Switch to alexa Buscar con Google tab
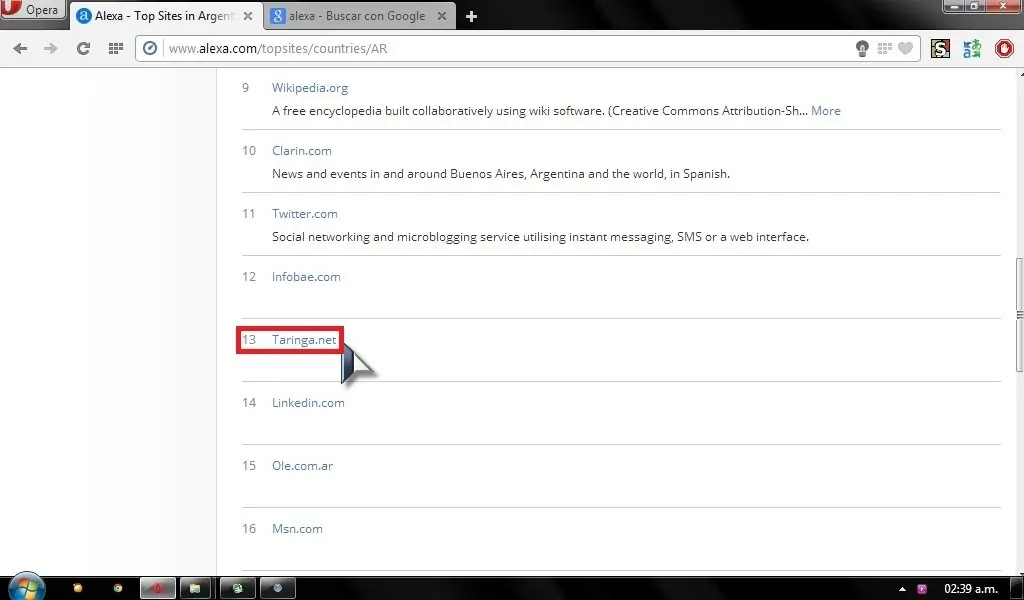The image size is (1024, 600). (357, 16)
